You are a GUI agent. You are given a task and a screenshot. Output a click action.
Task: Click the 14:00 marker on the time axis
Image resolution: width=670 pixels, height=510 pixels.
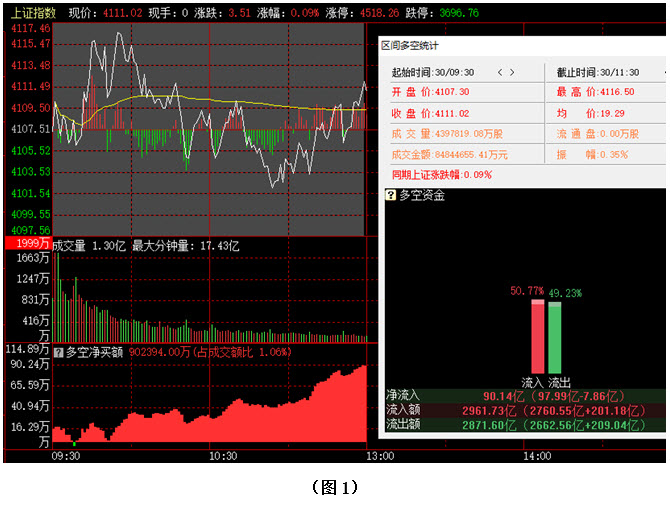click(x=536, y=456)
